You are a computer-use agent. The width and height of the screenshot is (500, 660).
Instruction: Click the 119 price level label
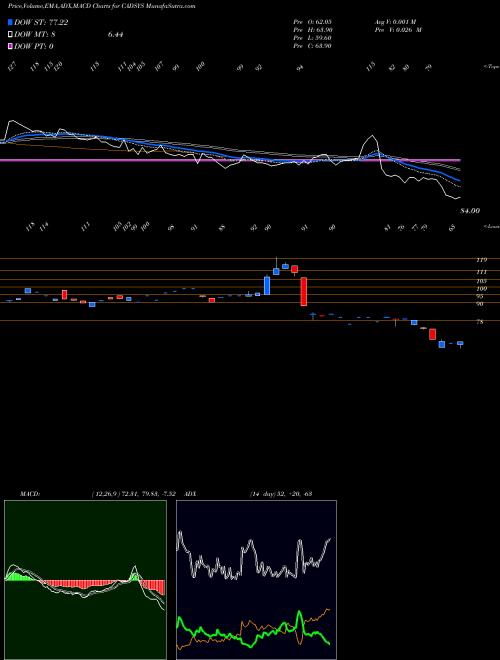481,260
